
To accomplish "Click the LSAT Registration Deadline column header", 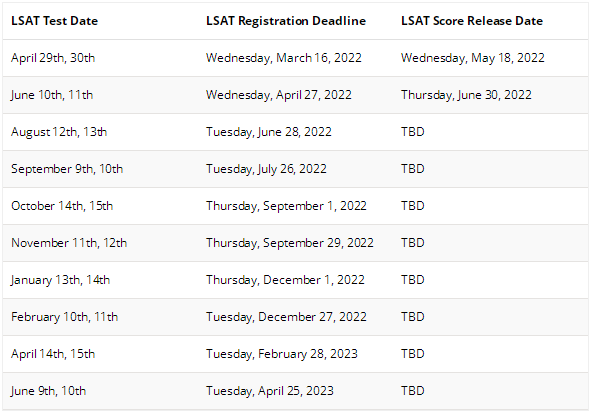I will pyautogui.click(x=286, y=21).
